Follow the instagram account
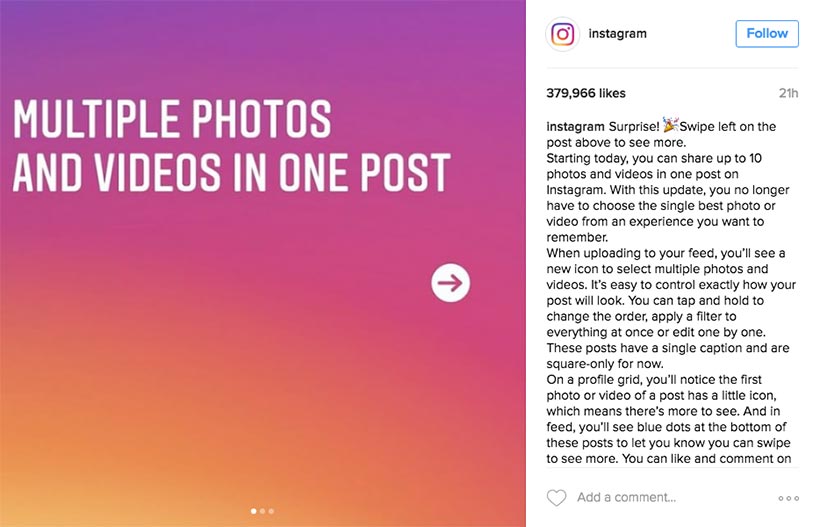 (767, 33)
